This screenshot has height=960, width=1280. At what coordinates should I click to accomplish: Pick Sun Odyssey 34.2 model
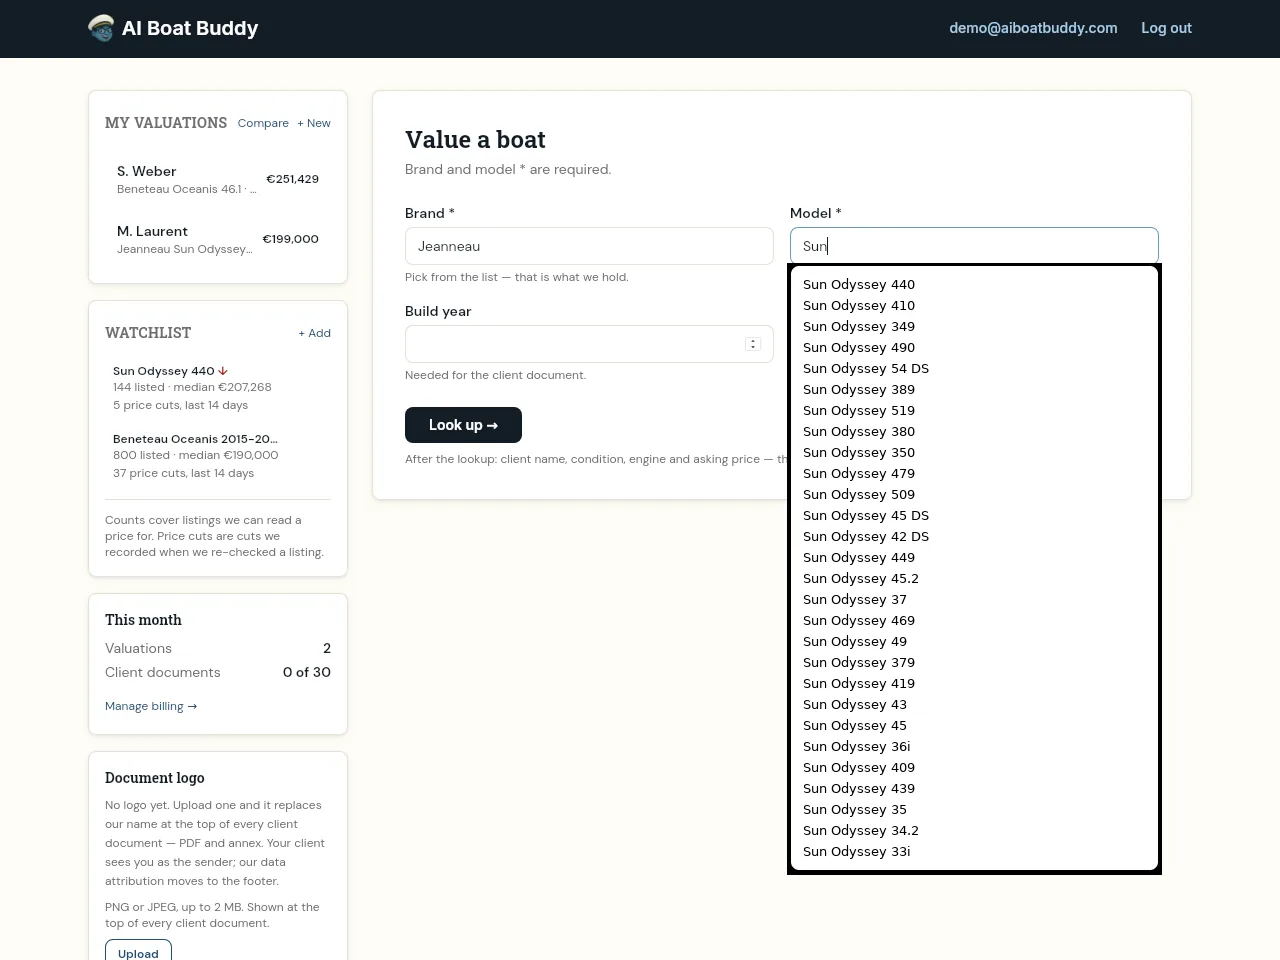click(974, 830)
